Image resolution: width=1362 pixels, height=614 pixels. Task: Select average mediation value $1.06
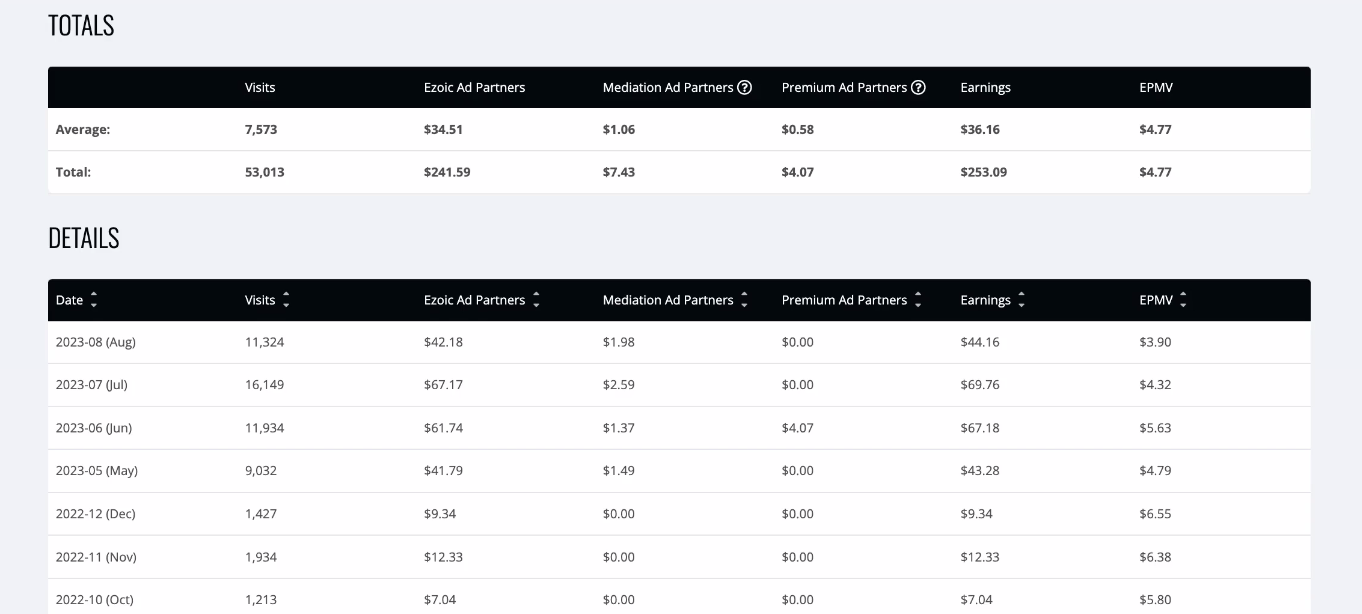coord(618,130)
